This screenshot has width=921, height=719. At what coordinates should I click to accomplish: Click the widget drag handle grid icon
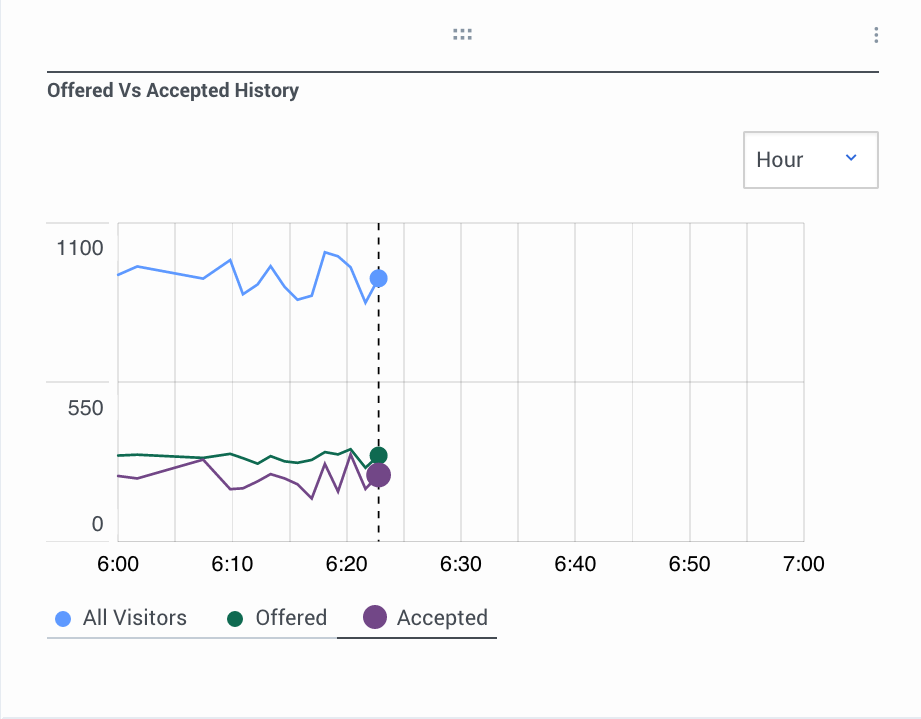coord(461,35)
